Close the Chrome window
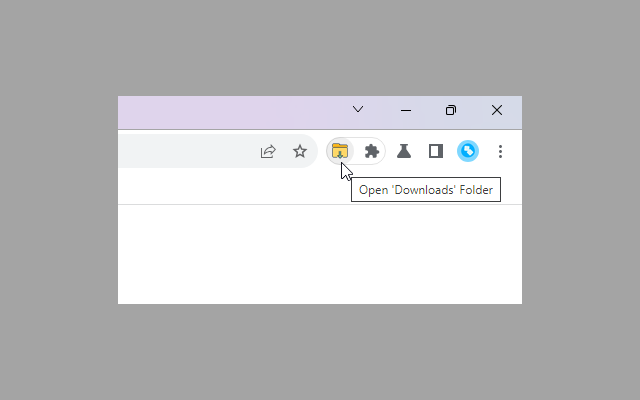The width and height of the screenshot is (640, 400). [x=497, y=110]
